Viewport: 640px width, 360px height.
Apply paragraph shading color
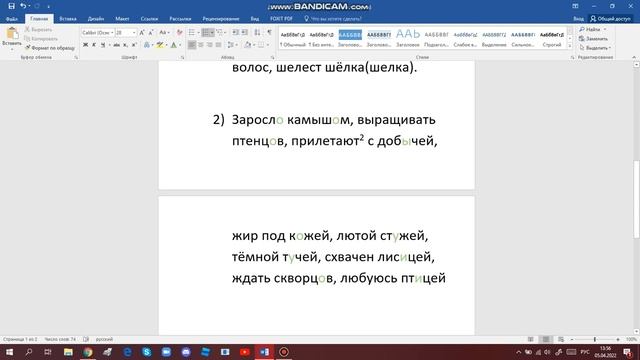pyautogui.click(x=248, y=44)
